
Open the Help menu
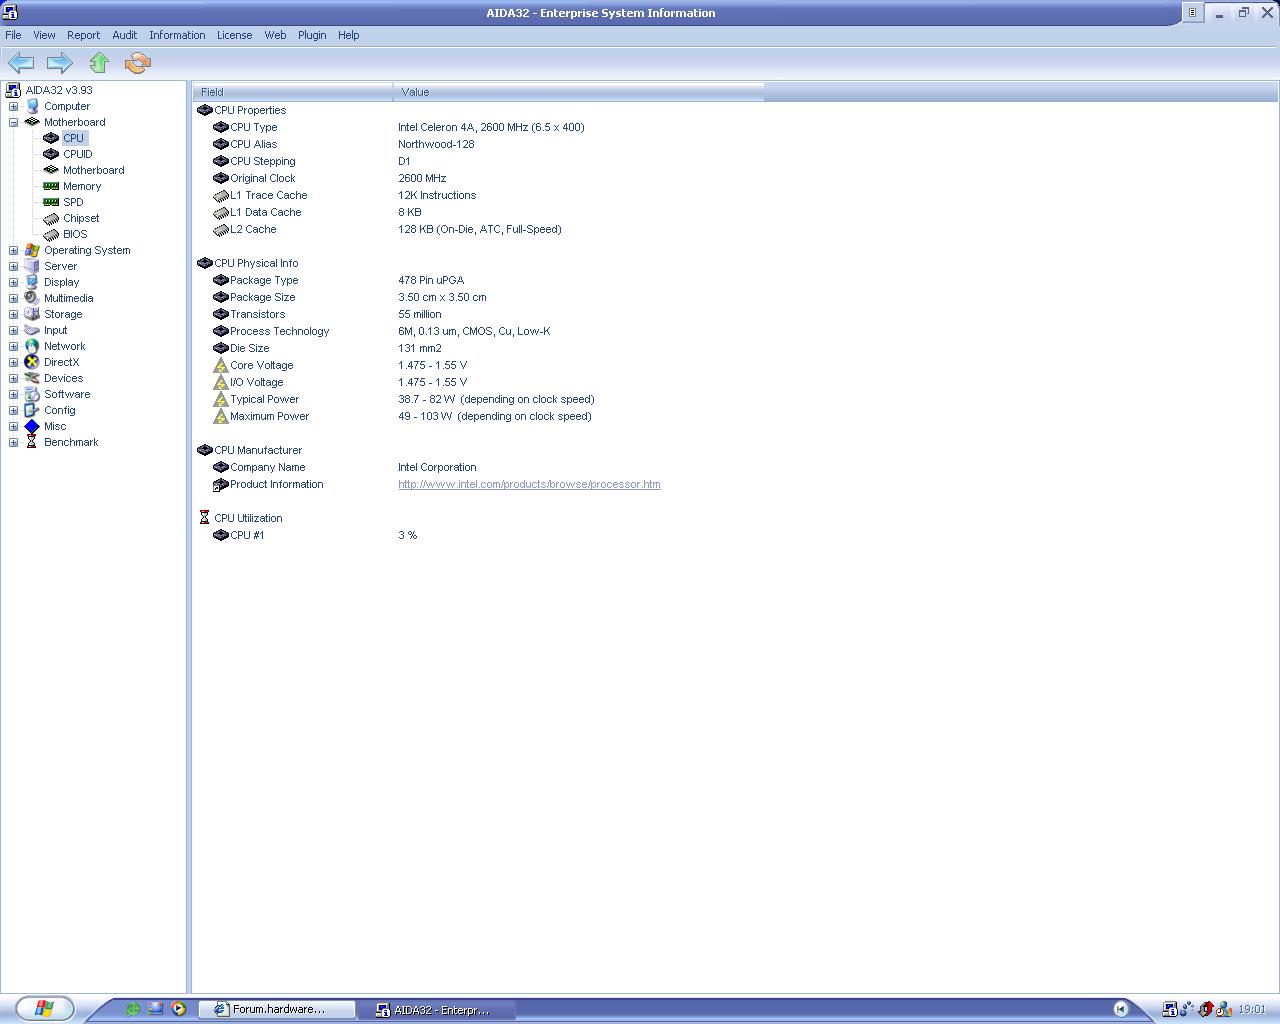point(348,35)
